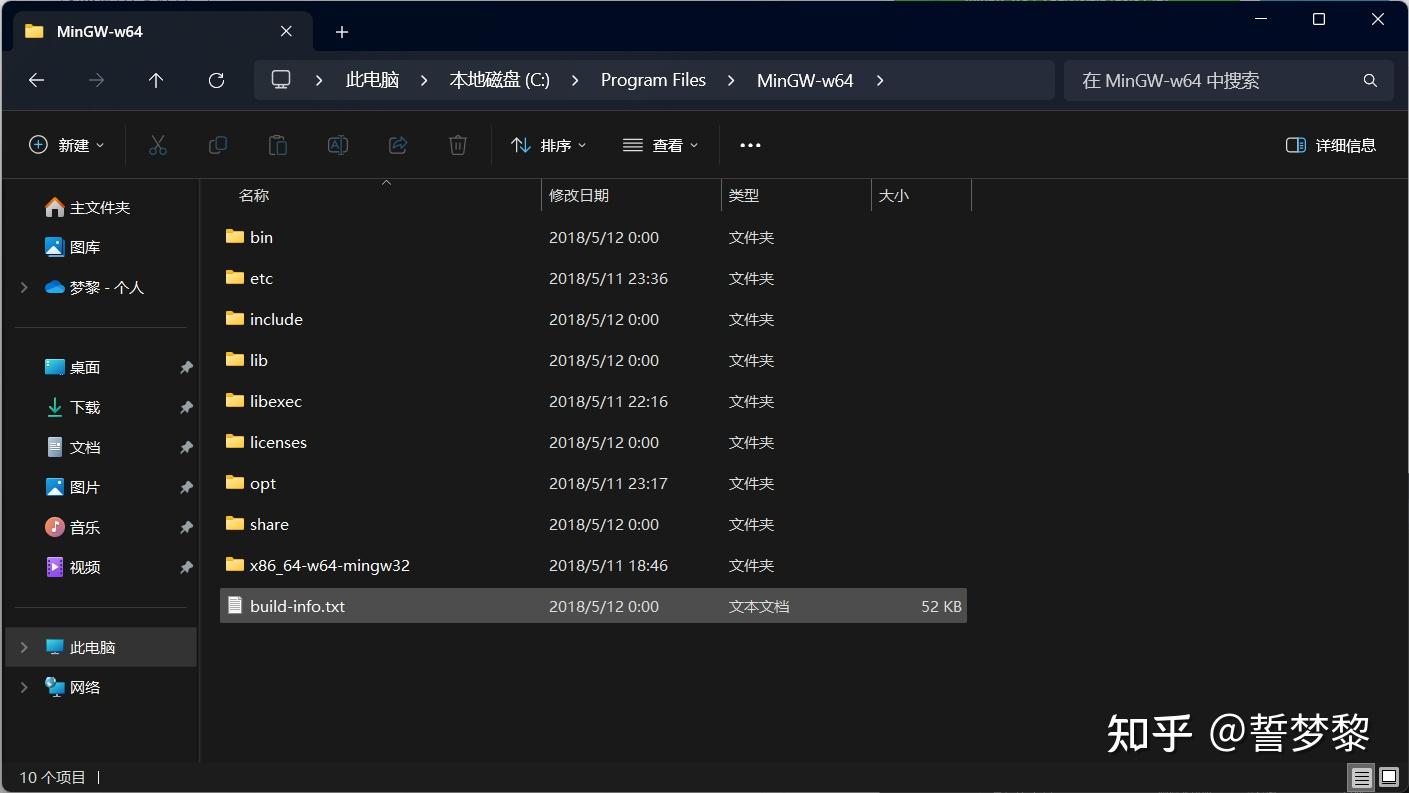Unpin 下载 using its pin icon

click(x=186, y=408)
